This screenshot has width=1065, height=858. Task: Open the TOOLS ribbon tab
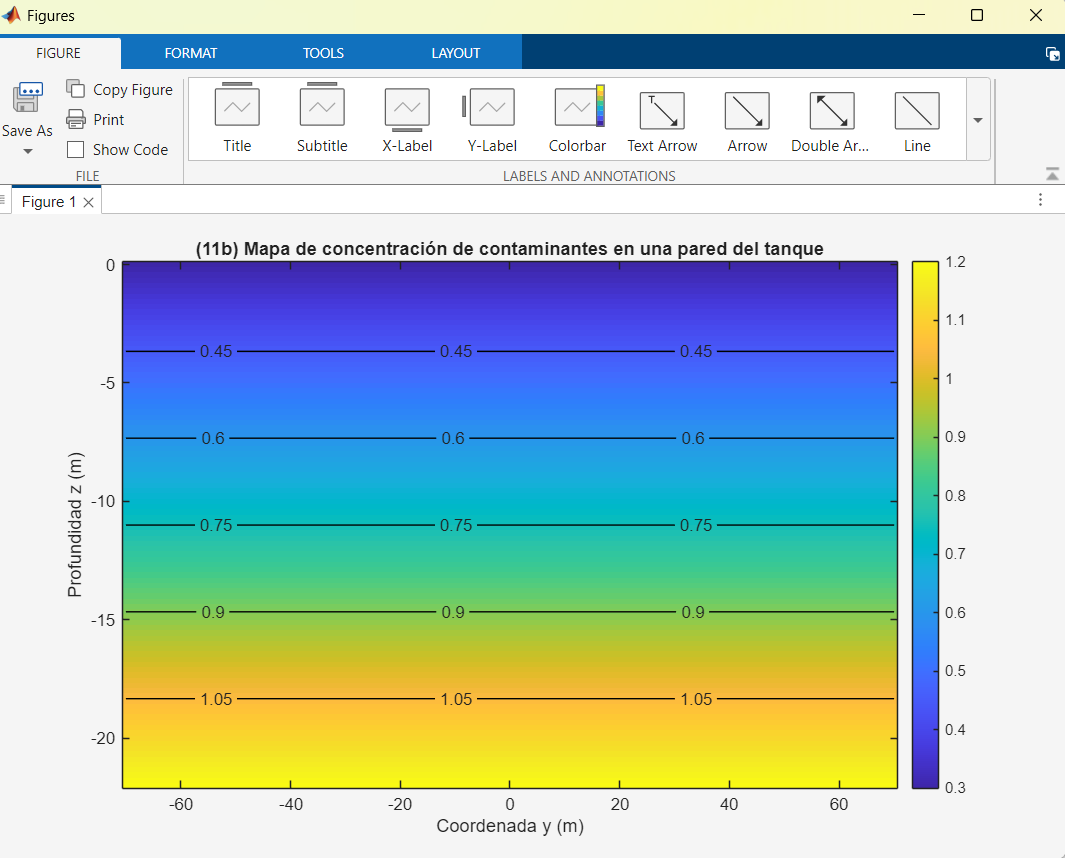(x=323, y=53)
